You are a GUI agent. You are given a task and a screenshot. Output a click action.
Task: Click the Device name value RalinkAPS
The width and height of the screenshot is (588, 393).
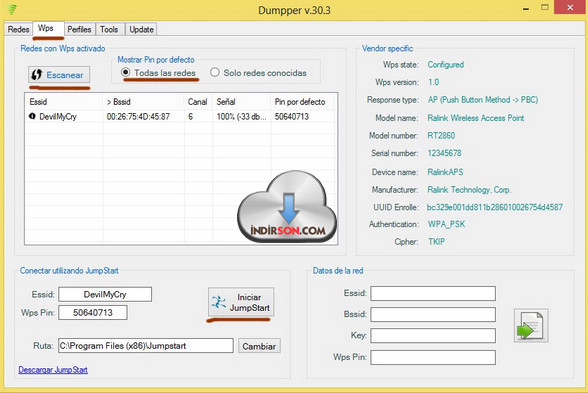click(x=445, y=172)
